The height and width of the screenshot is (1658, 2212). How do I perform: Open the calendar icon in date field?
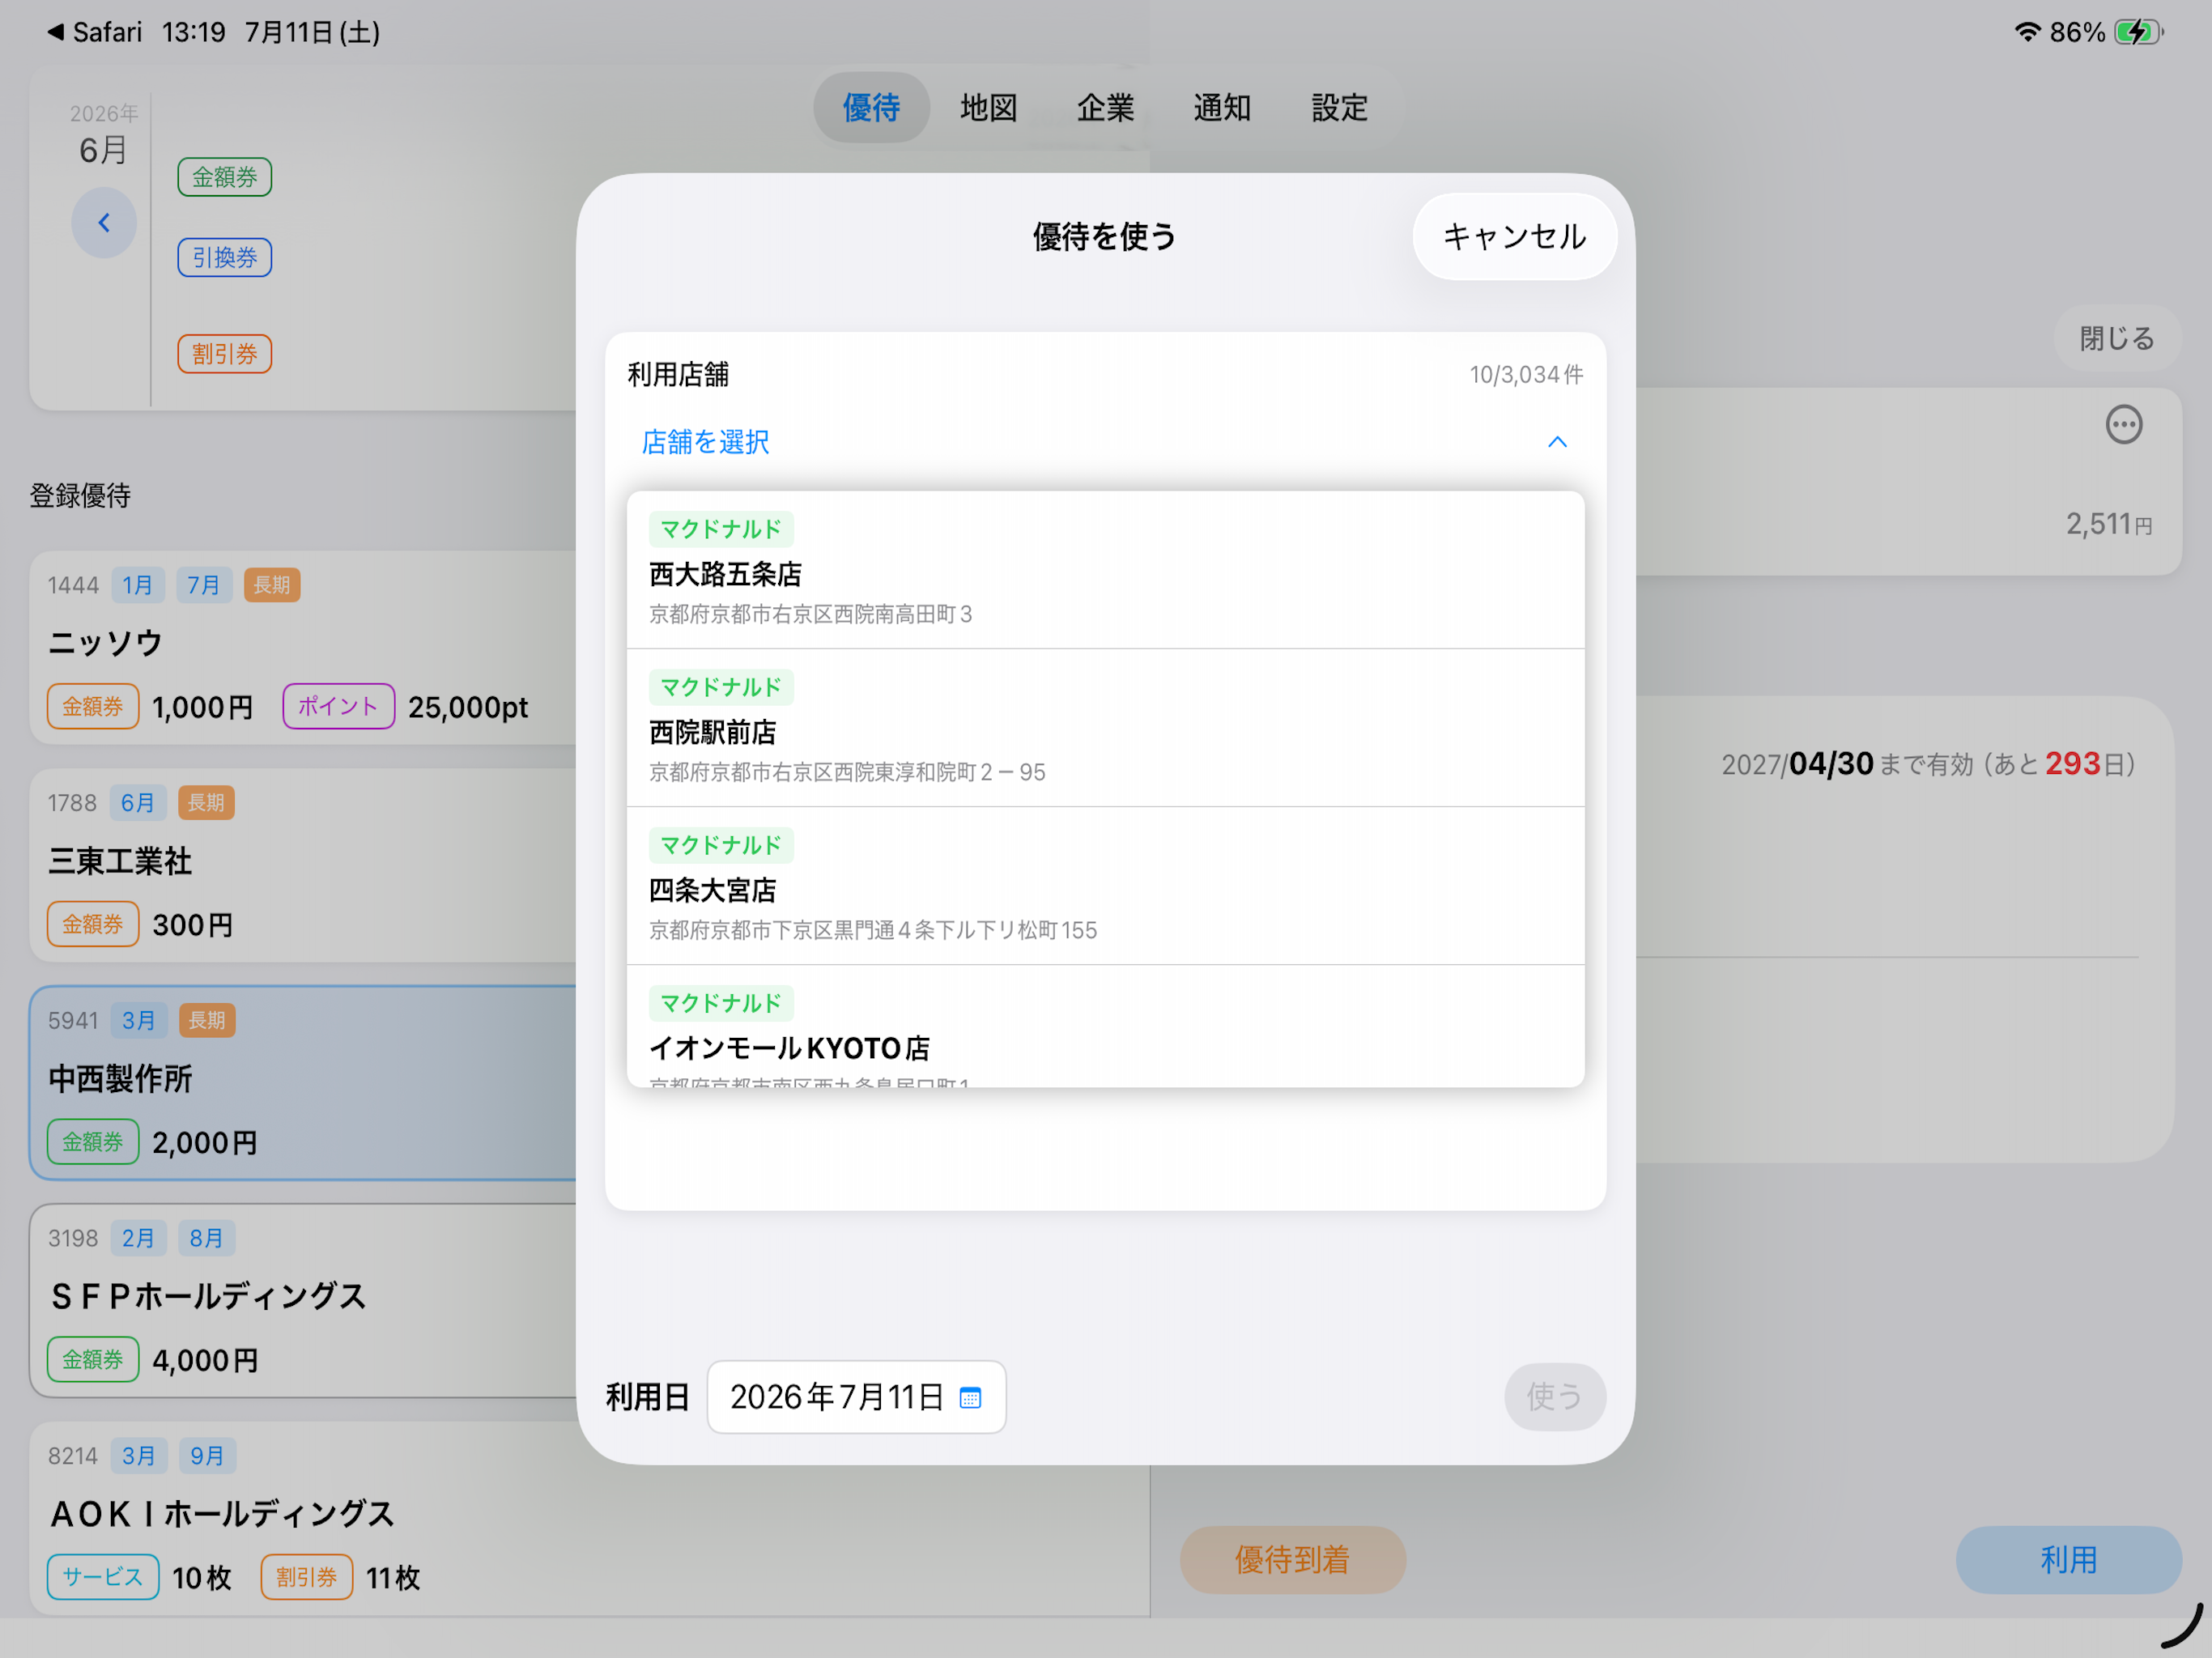coord(970,1397)
